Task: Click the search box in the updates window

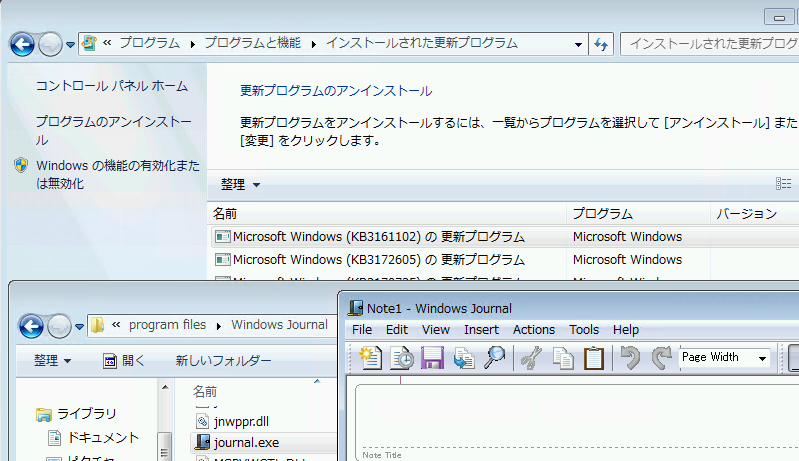Action: click(710, 44)
